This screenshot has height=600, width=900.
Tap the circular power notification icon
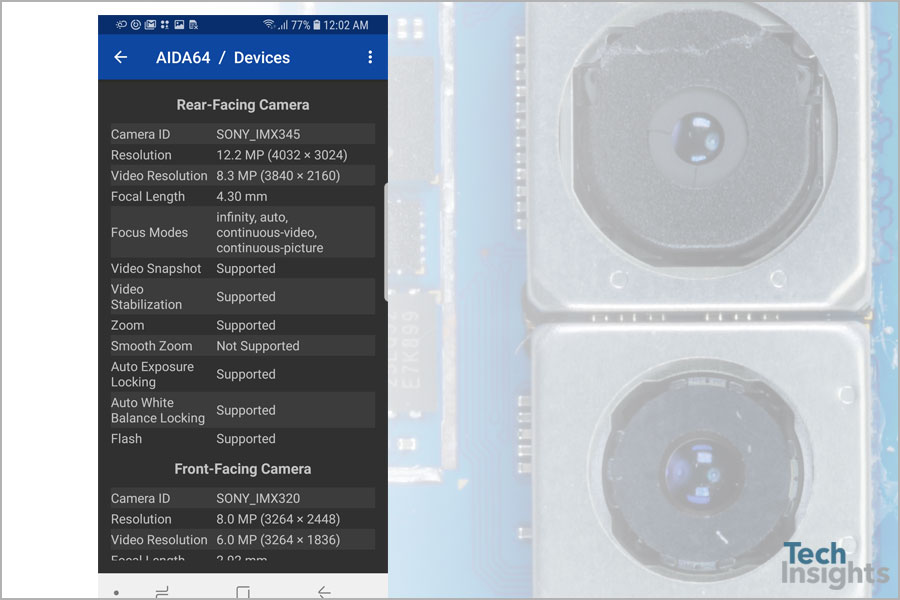[136, 25]
